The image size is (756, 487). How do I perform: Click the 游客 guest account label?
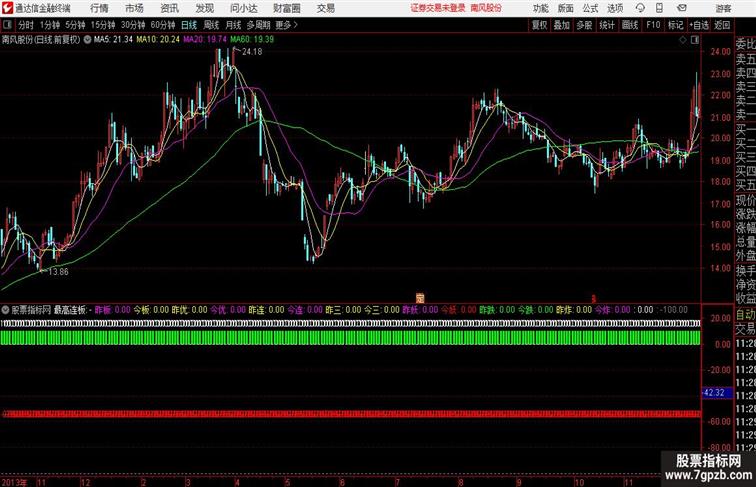coord(723,8)
